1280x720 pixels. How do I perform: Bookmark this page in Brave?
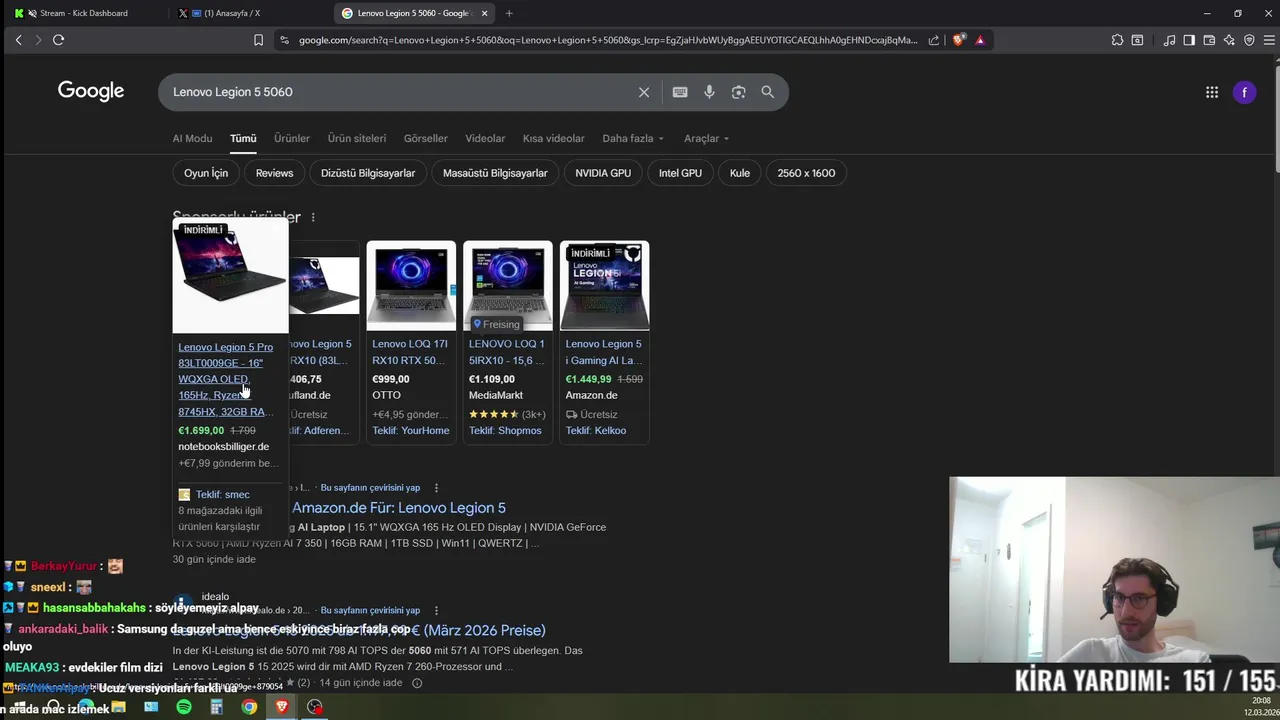(x=258, y=40)
